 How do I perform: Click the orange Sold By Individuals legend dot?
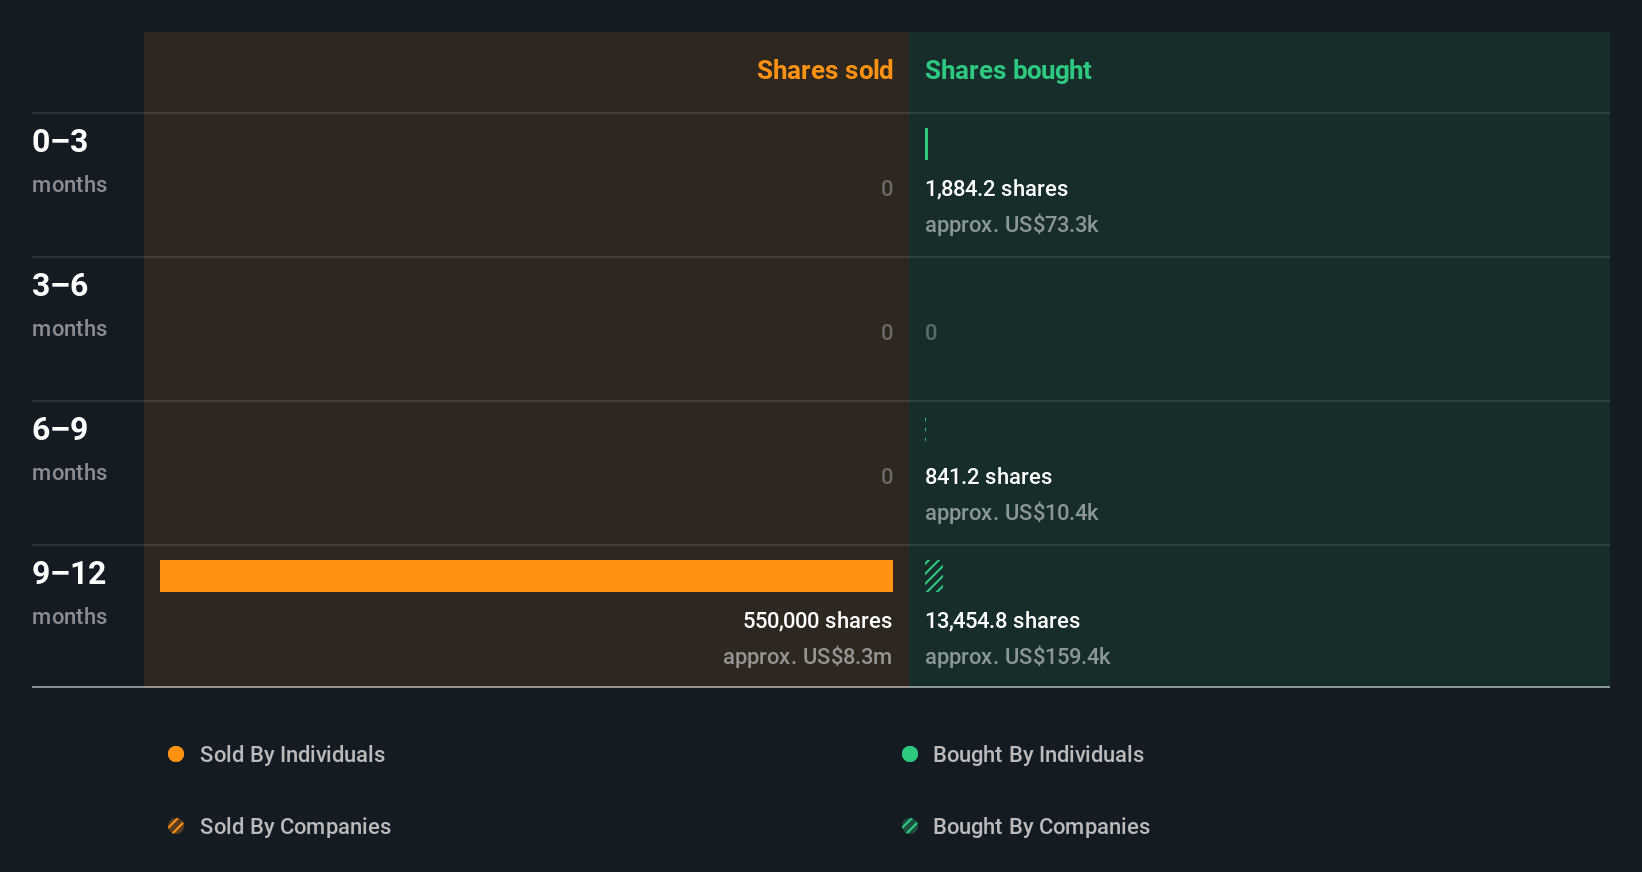tap(176, 754)
